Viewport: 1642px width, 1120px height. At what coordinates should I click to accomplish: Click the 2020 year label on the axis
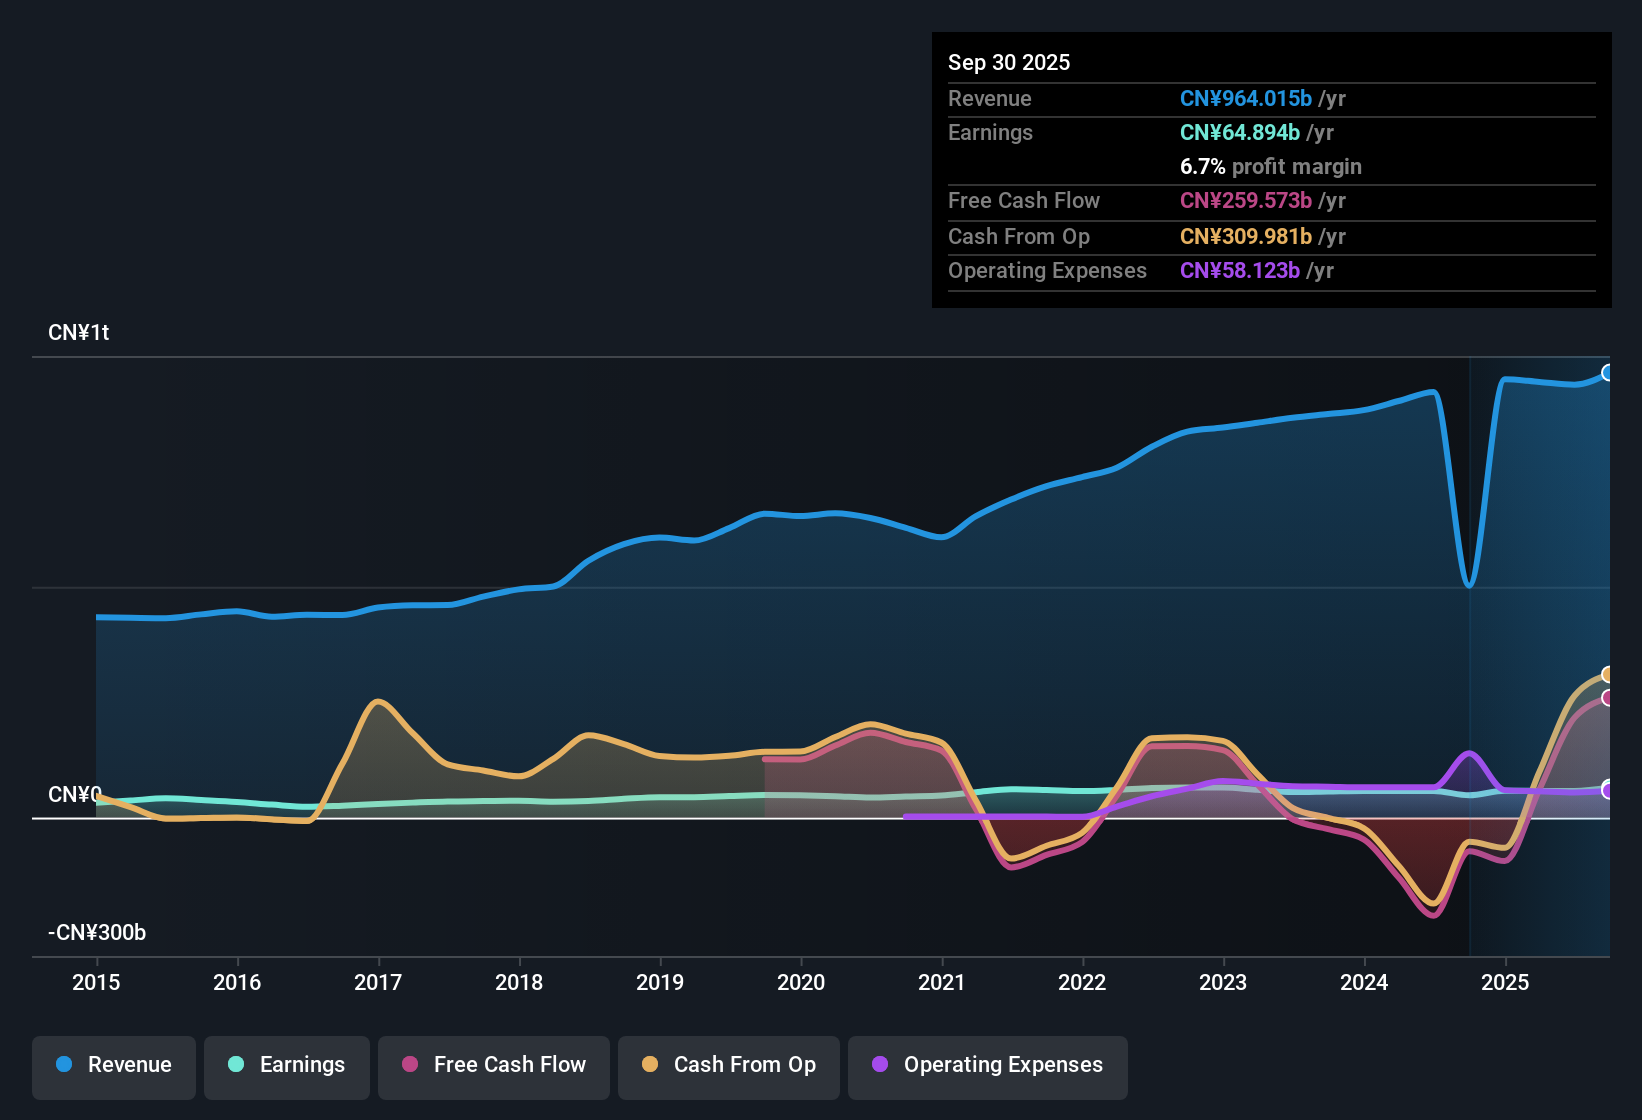[800, 983]
